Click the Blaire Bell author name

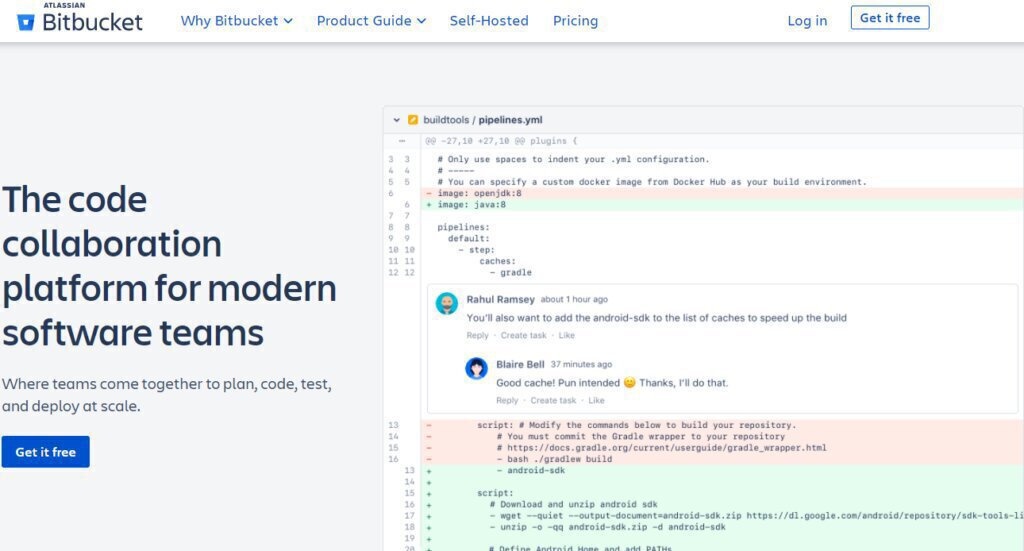[520, 364]
